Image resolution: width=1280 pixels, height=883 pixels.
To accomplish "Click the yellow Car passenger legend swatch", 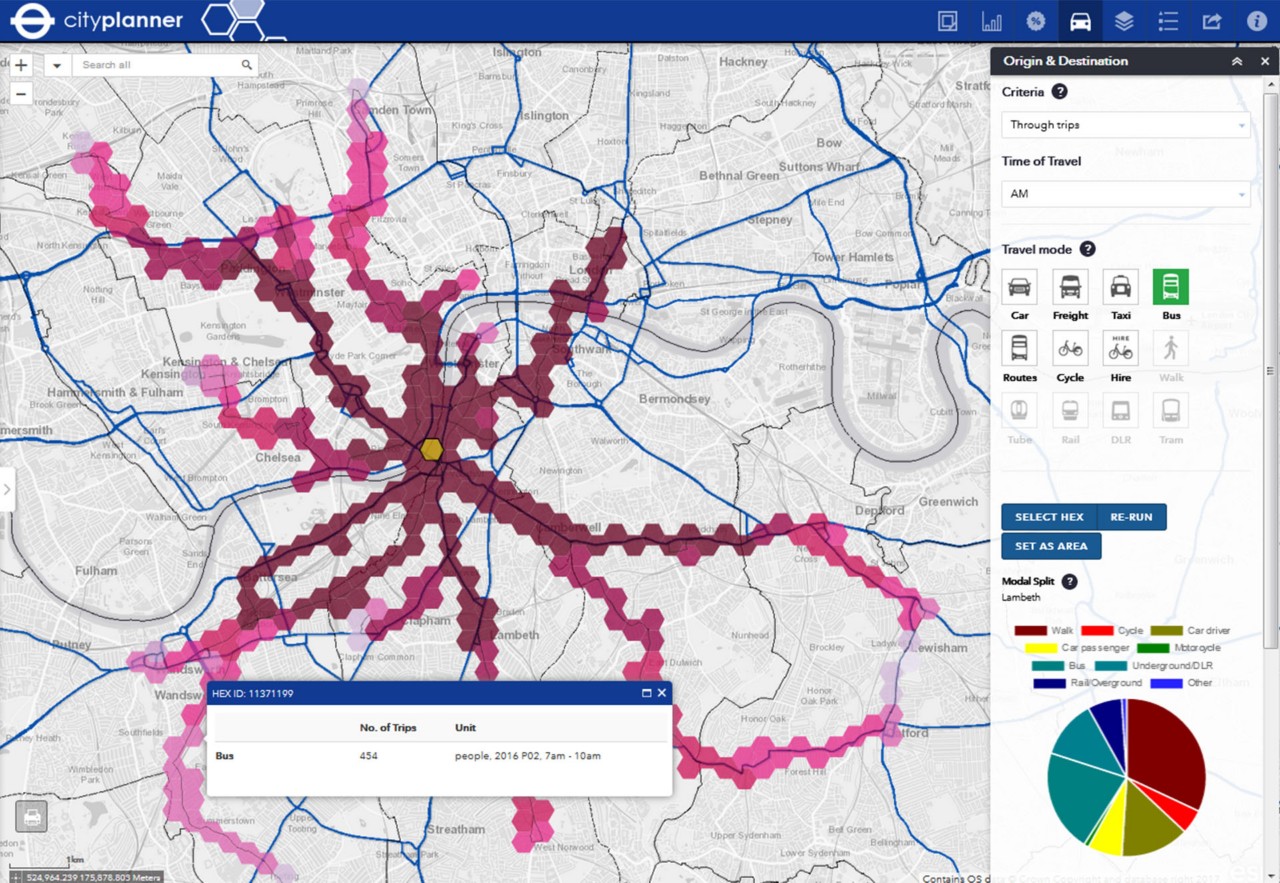I will (1041, 648).
